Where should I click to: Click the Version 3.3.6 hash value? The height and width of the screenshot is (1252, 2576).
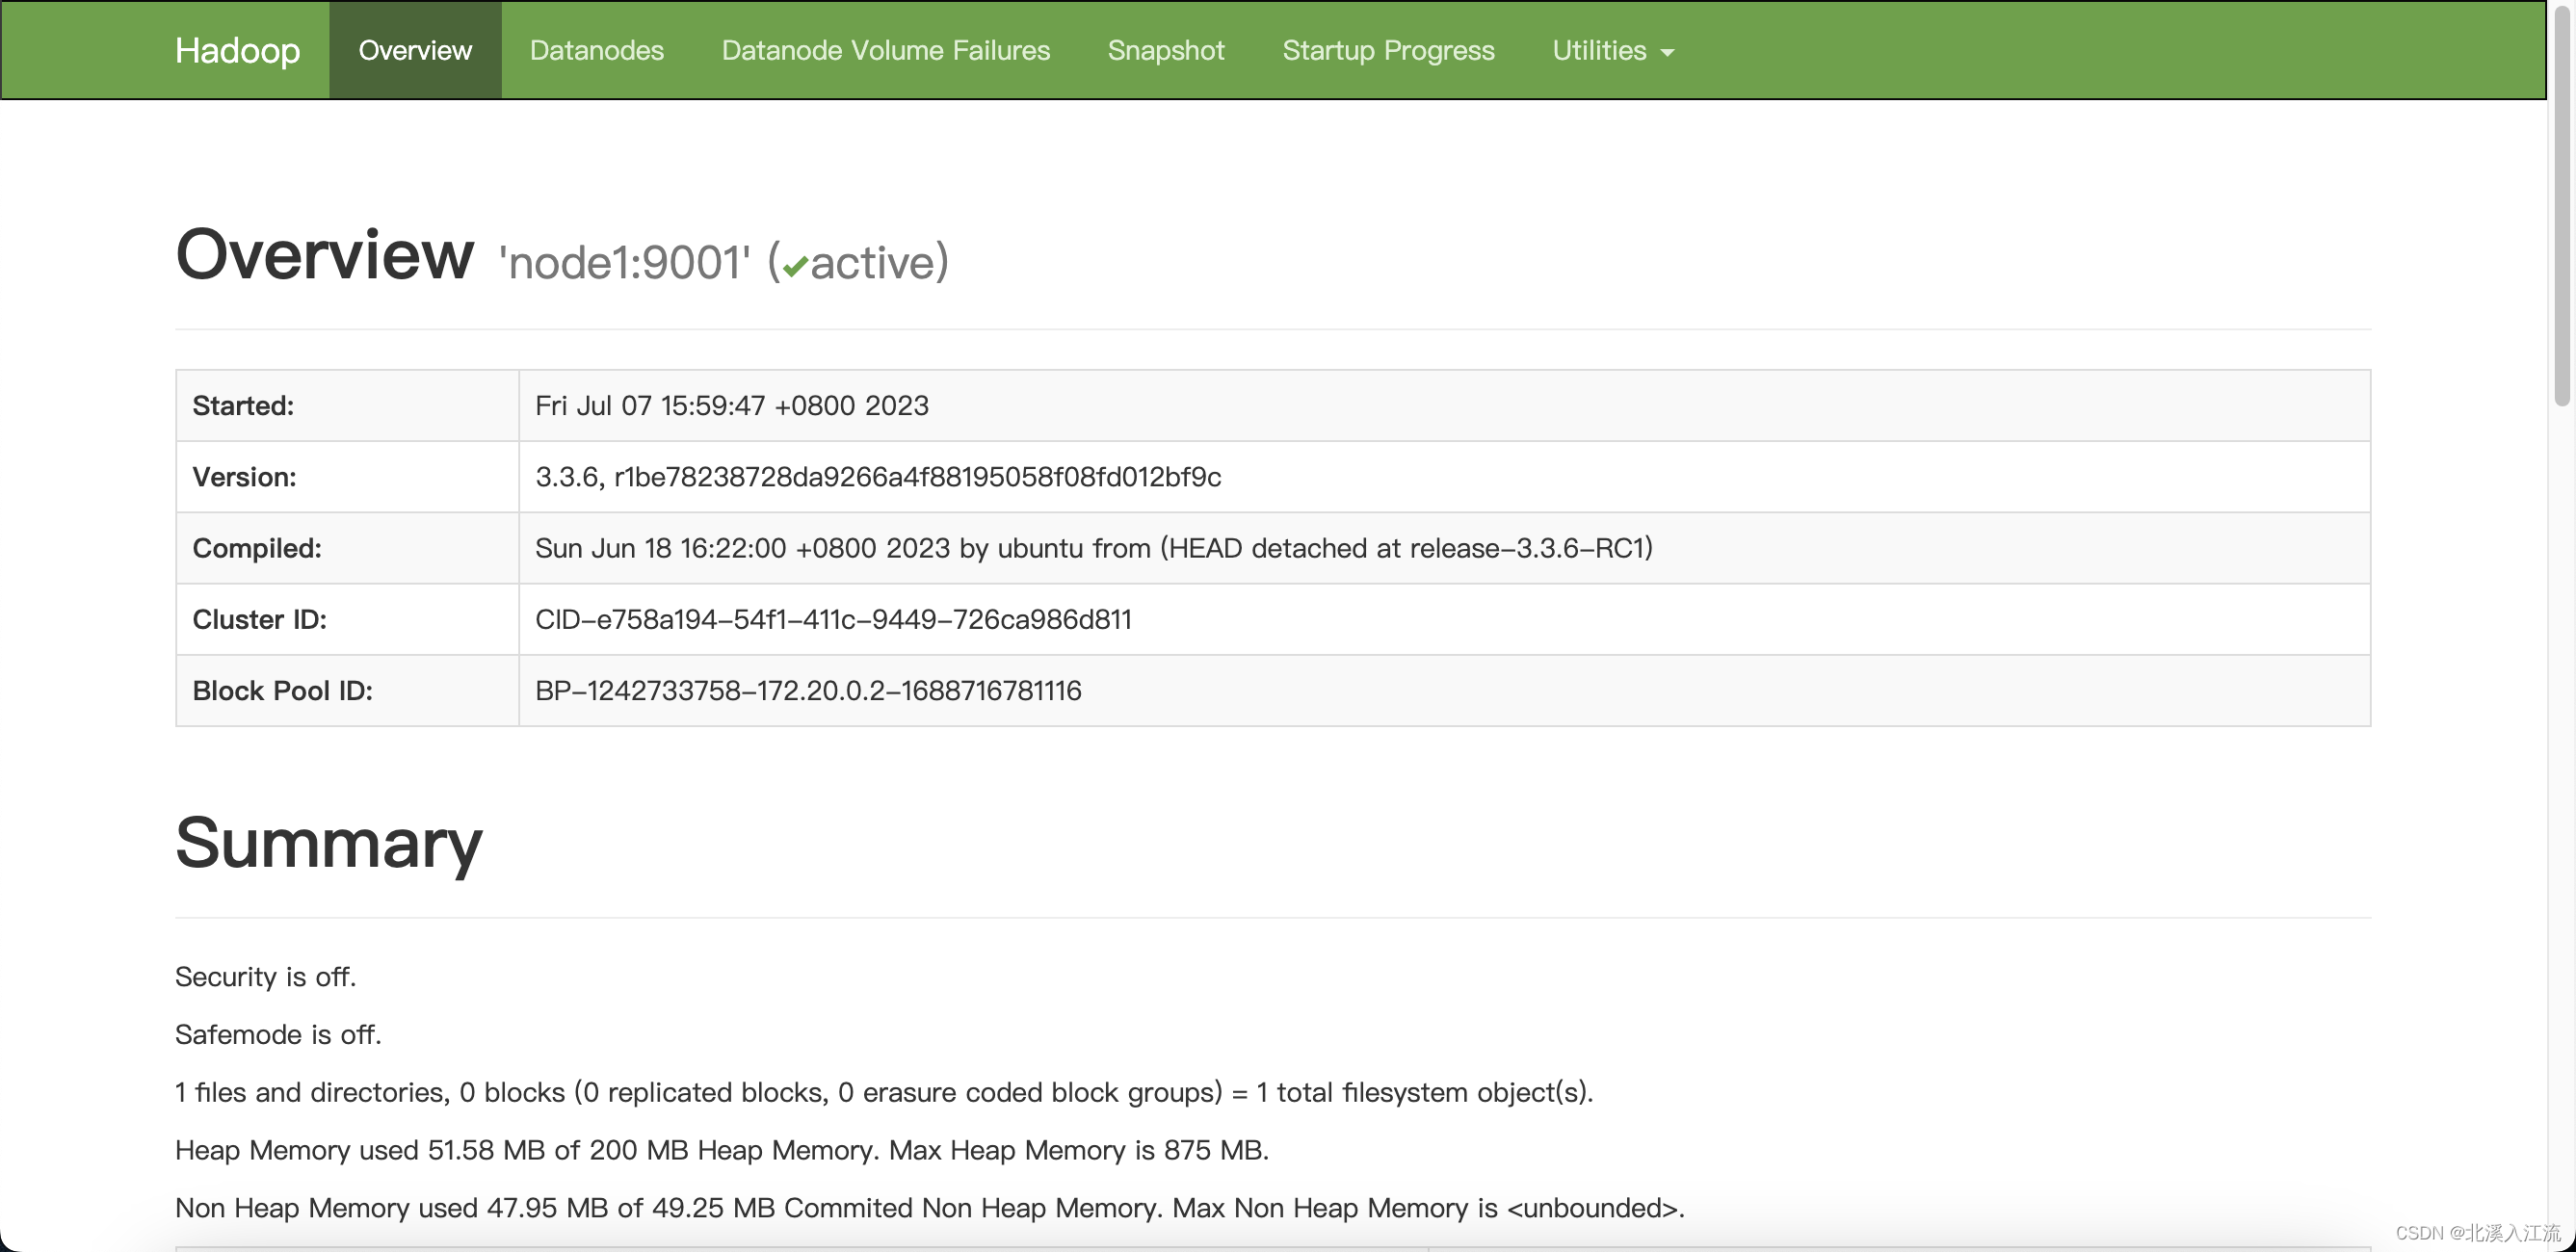click(x=877, y=477)
